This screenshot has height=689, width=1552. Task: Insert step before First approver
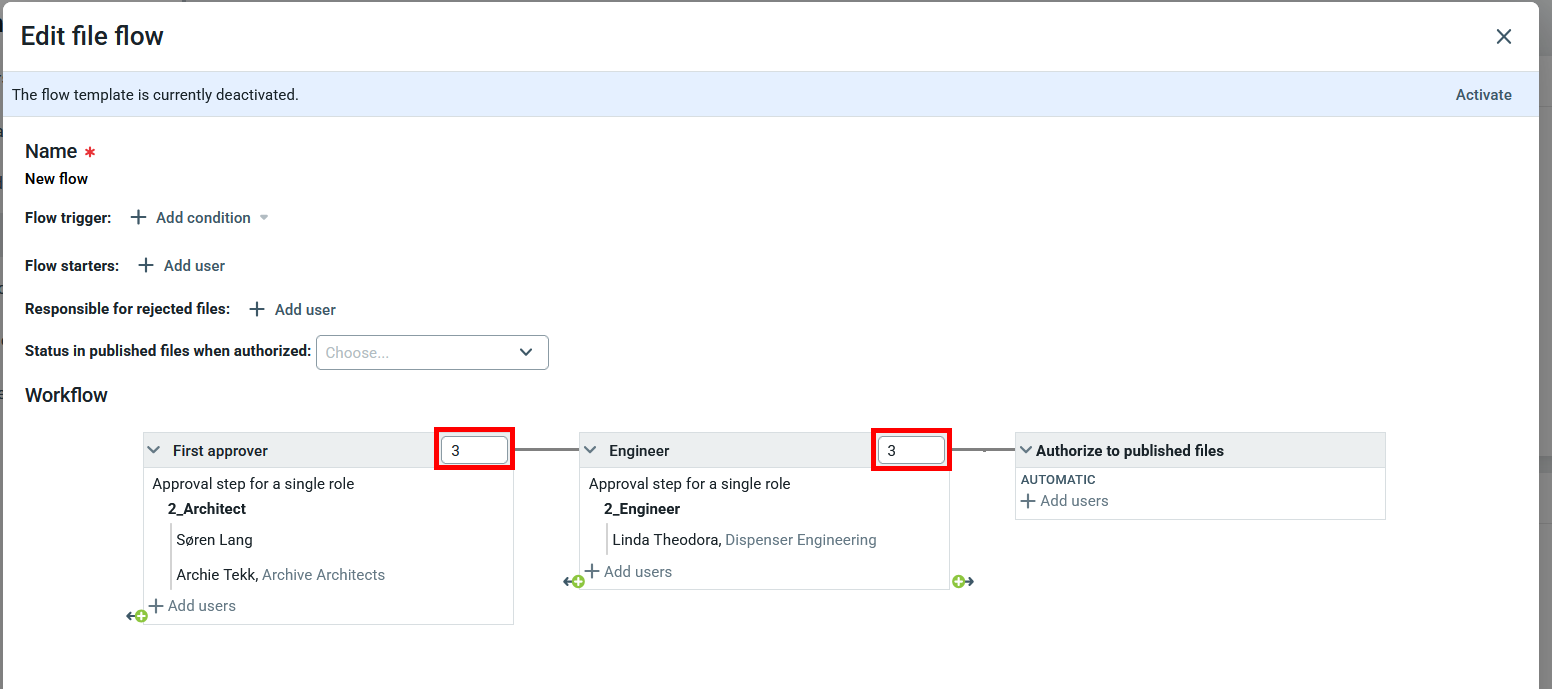tap(137, 616)
